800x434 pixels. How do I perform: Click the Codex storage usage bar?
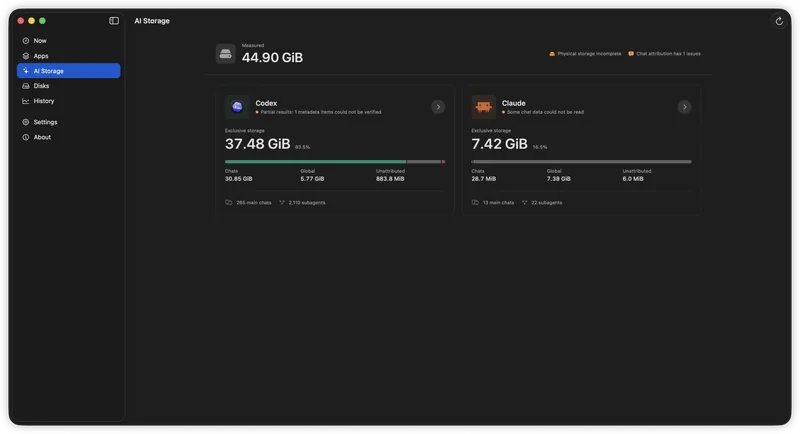335,162
